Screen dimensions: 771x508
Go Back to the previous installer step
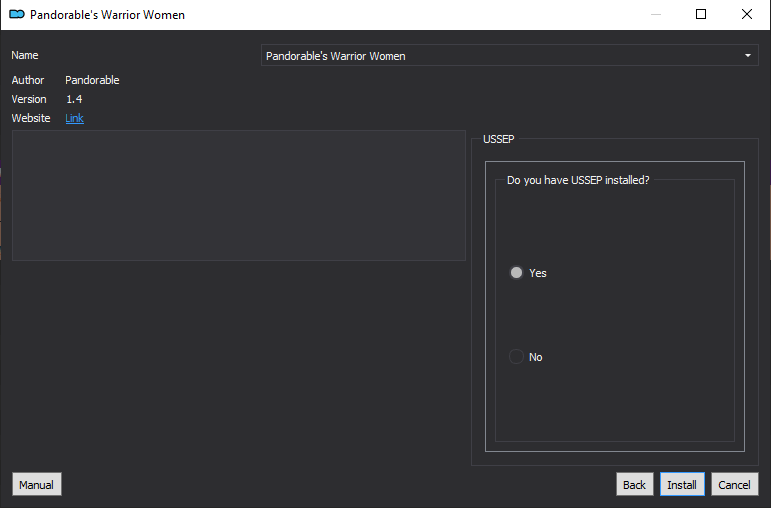click(634, 484)
